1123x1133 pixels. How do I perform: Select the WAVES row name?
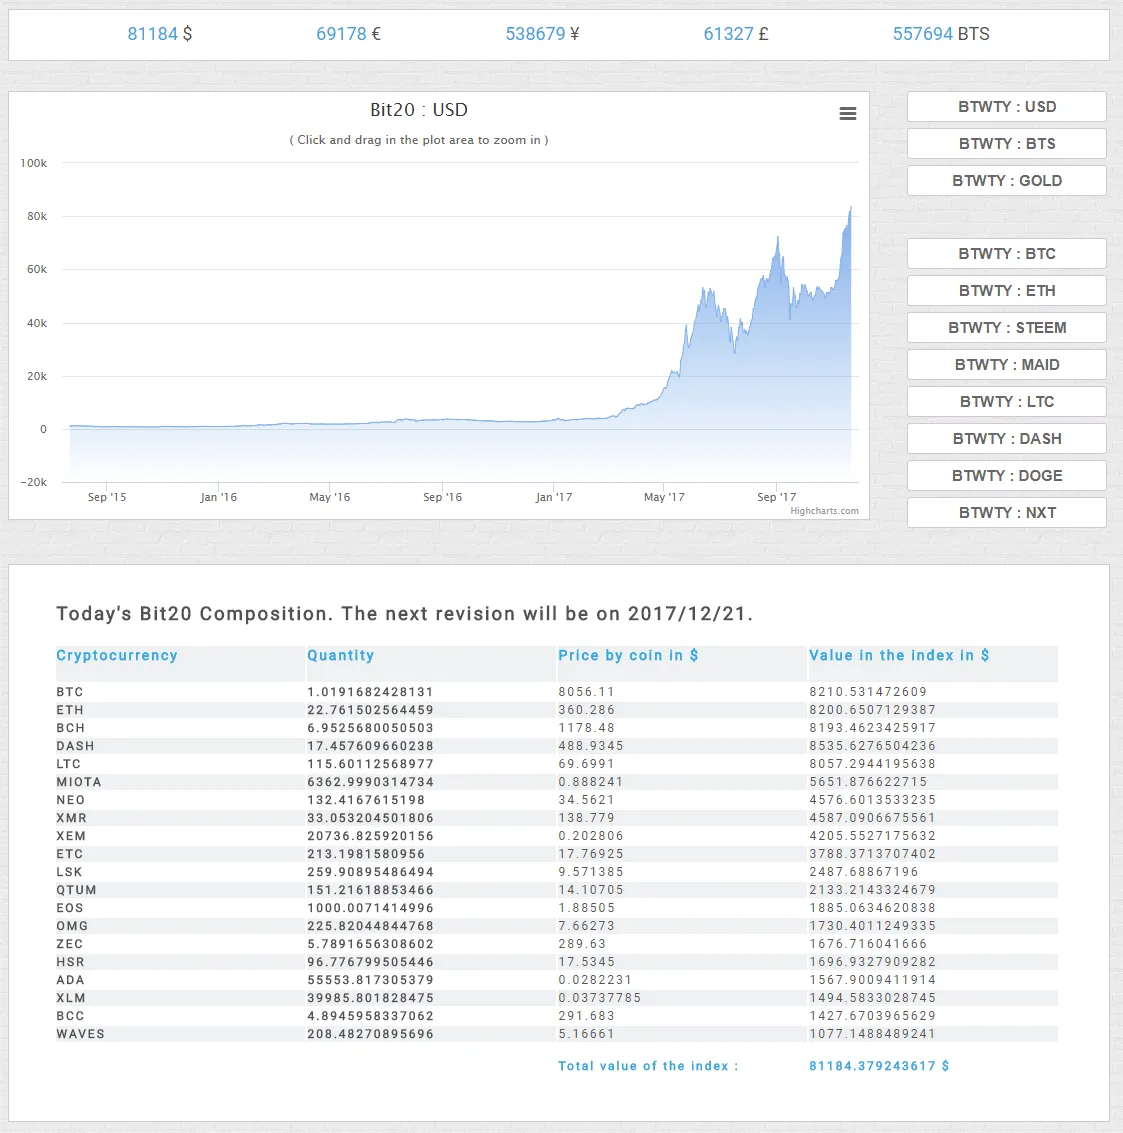(x=80, y=1034)
